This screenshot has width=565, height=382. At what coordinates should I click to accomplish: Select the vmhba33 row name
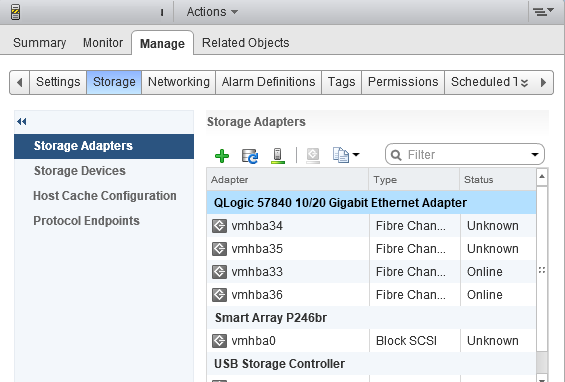[x=257, y=272]
